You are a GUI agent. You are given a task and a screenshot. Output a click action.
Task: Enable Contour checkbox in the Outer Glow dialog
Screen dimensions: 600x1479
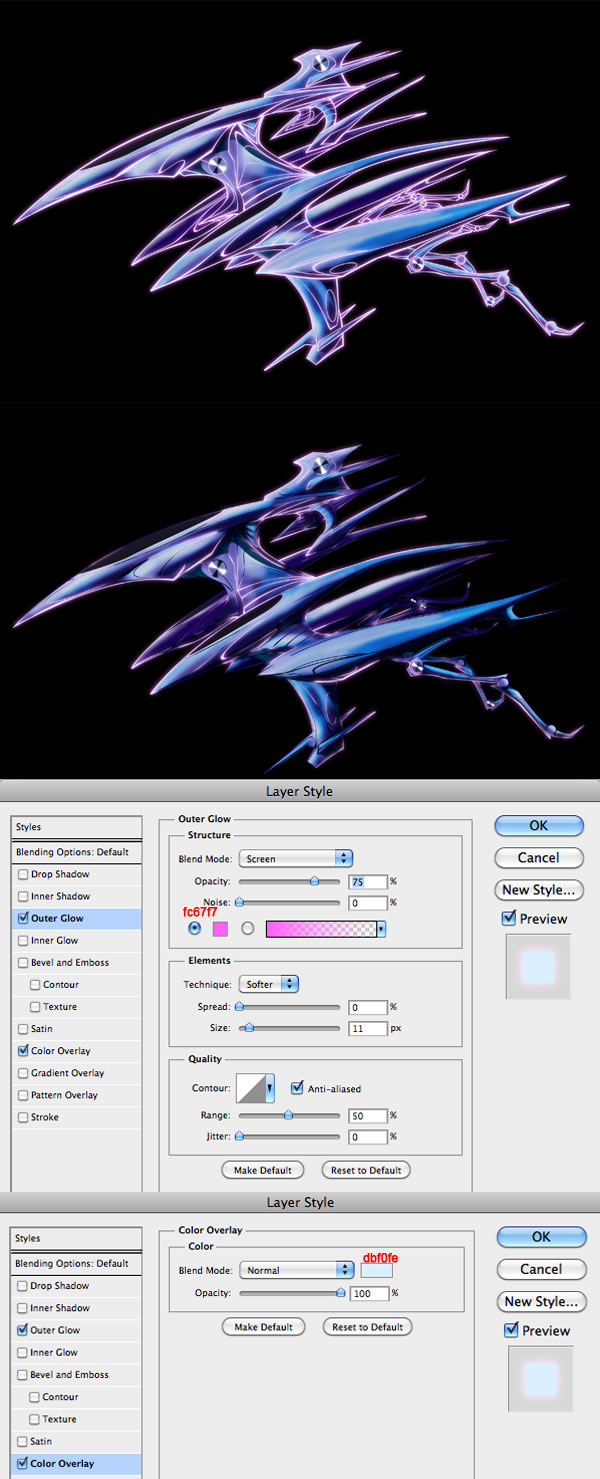[x=35, y=985]
